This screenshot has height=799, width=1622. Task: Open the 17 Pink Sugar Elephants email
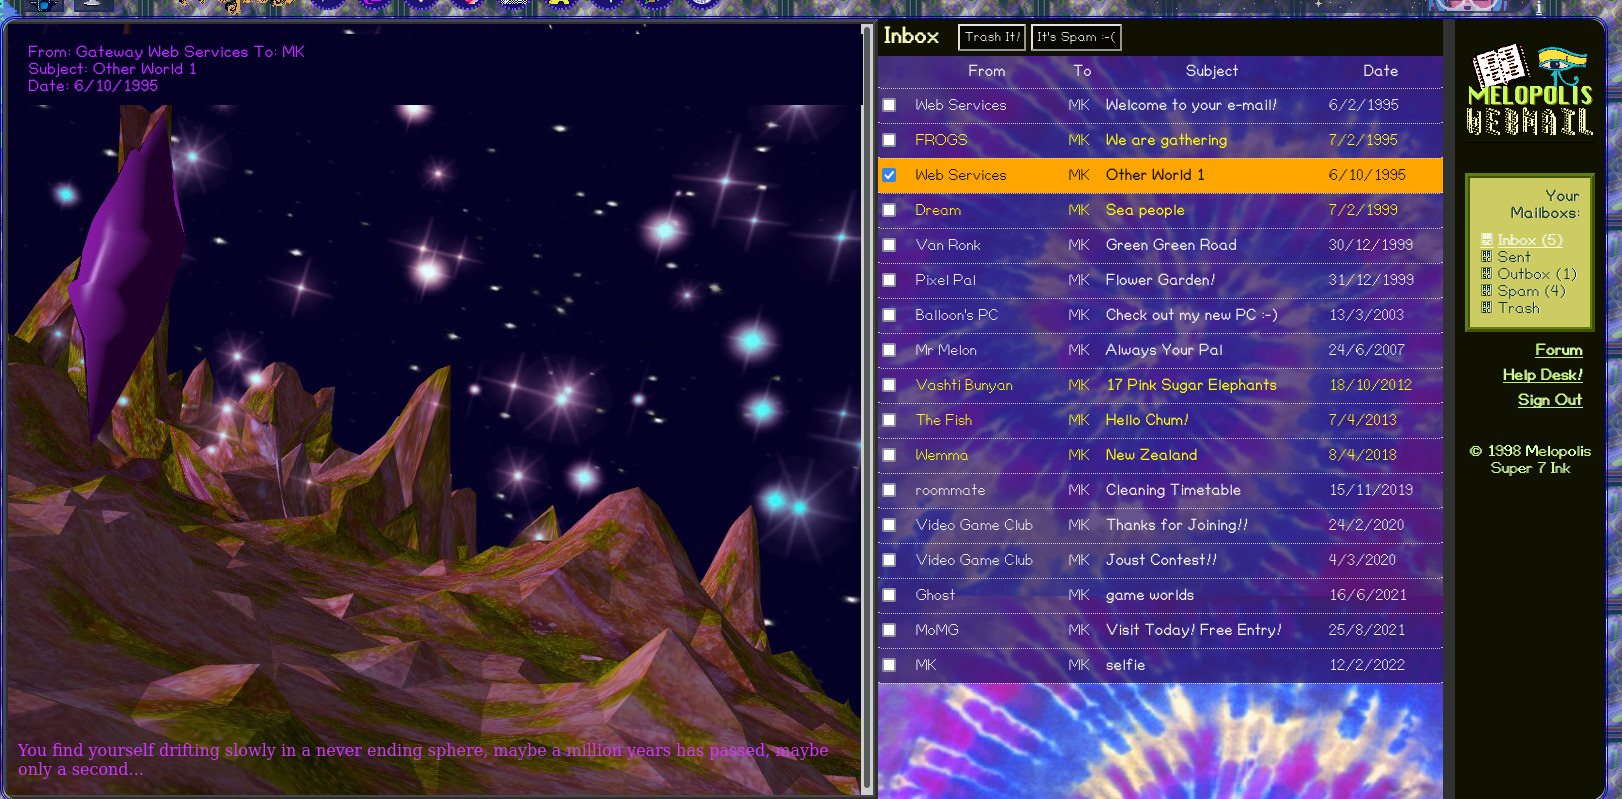pyautogui.click(x=1190, y=385)
